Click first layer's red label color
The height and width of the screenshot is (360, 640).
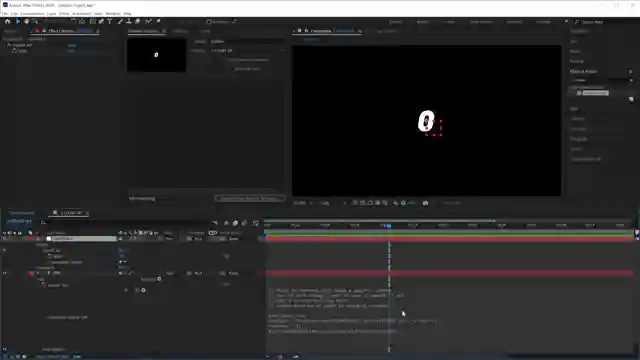pos(31,238)
